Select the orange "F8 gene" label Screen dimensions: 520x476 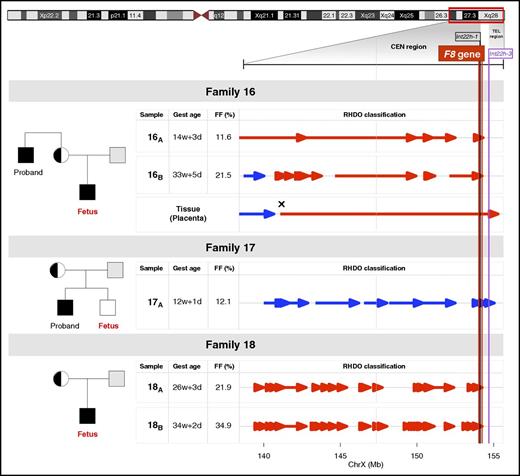pos(462,54)
